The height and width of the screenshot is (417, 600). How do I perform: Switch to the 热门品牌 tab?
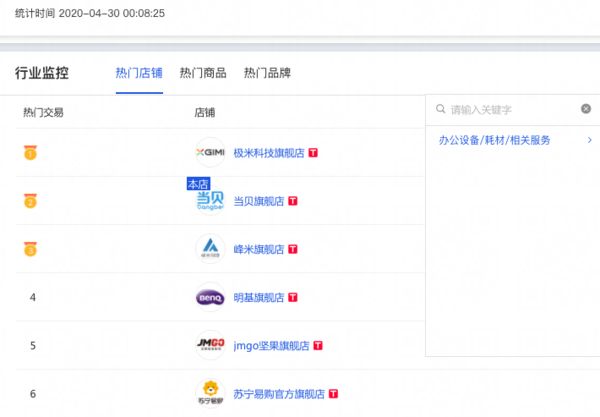click(x=267, y=73)
